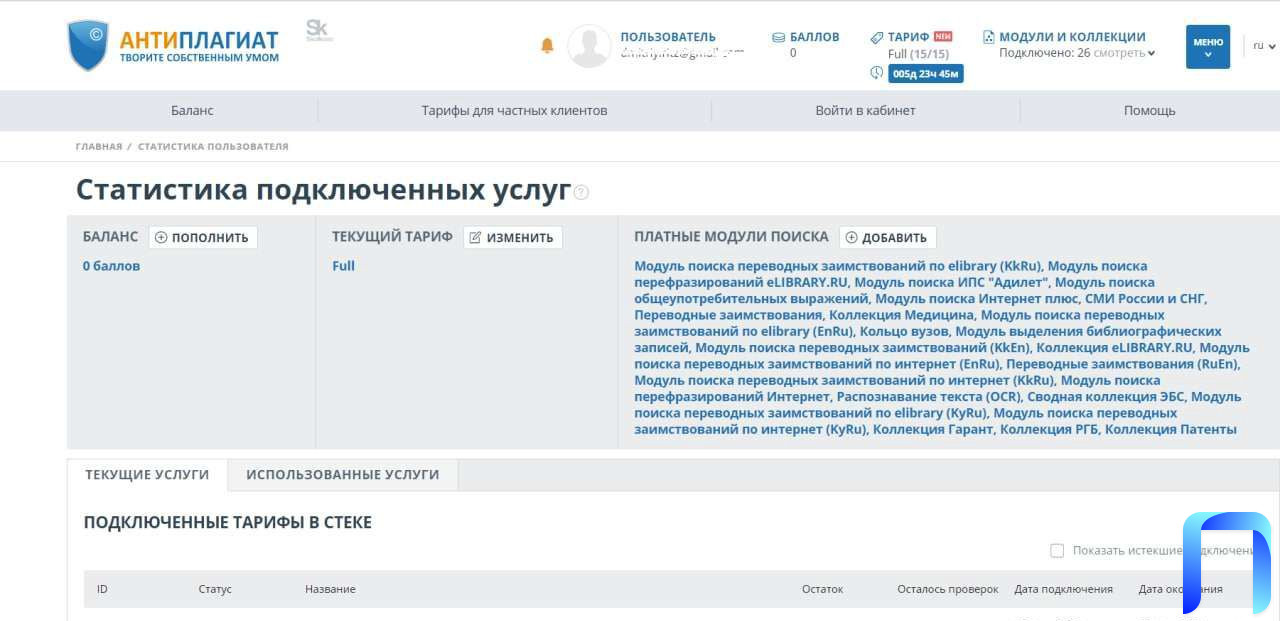Screen dimensions: 1280x621
Task: Open the Коллекция РГБ link
Action: click(1049, 429)
